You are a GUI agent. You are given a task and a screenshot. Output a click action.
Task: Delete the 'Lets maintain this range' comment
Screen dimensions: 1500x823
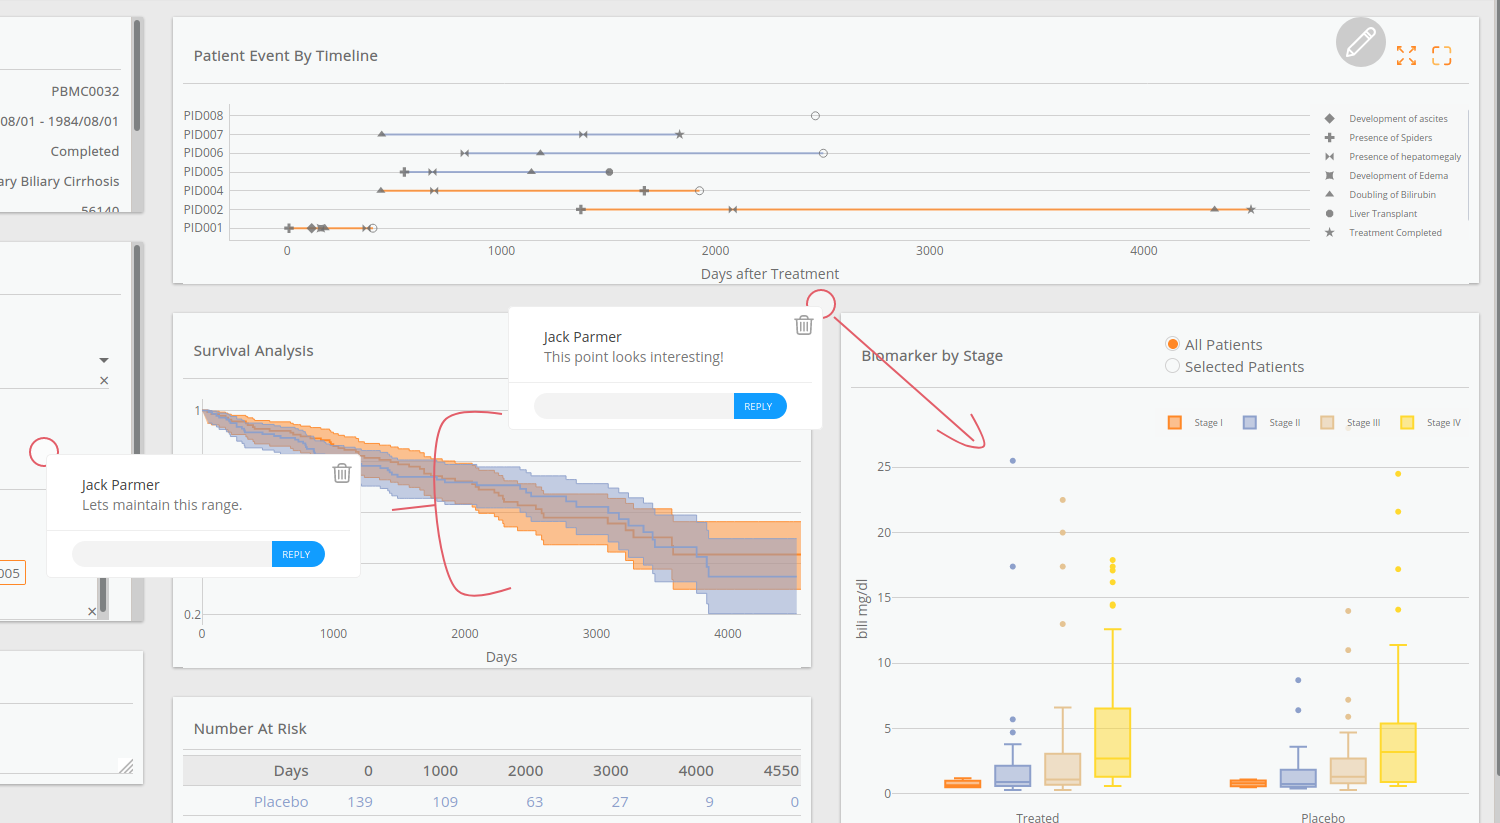pos(342,472)
